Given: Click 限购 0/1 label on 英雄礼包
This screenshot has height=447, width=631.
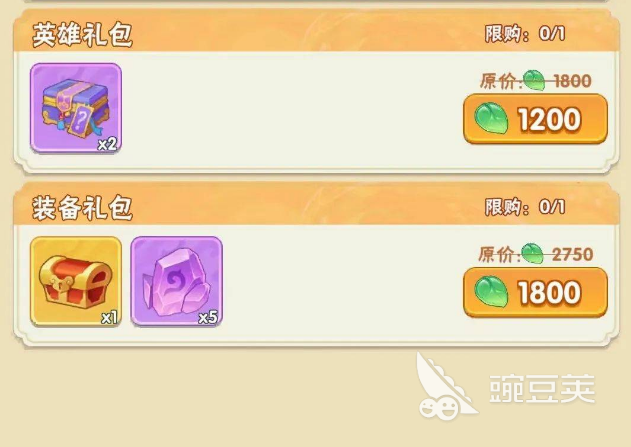Looking at the screenshot, I should tap(525, 34).
